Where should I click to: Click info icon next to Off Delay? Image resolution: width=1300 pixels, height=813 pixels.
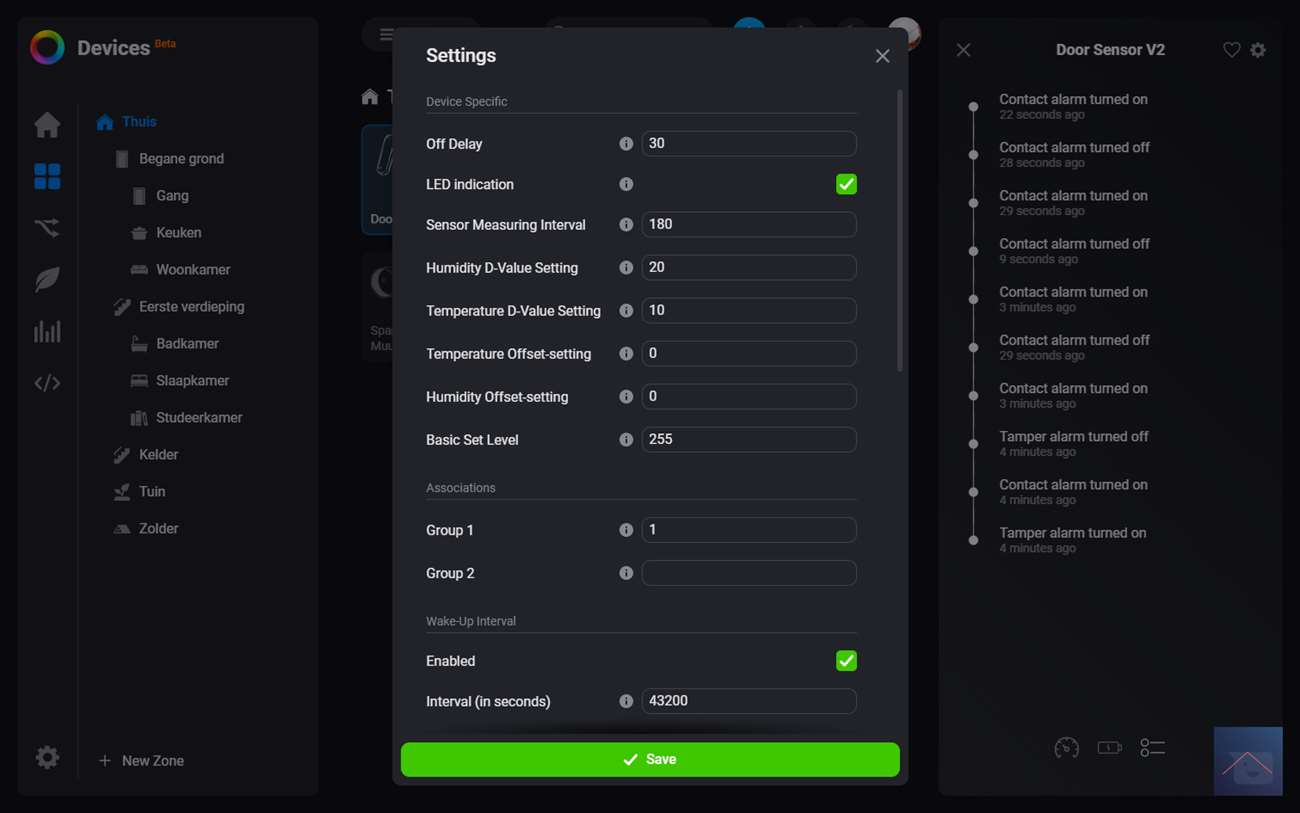point(626,144)
